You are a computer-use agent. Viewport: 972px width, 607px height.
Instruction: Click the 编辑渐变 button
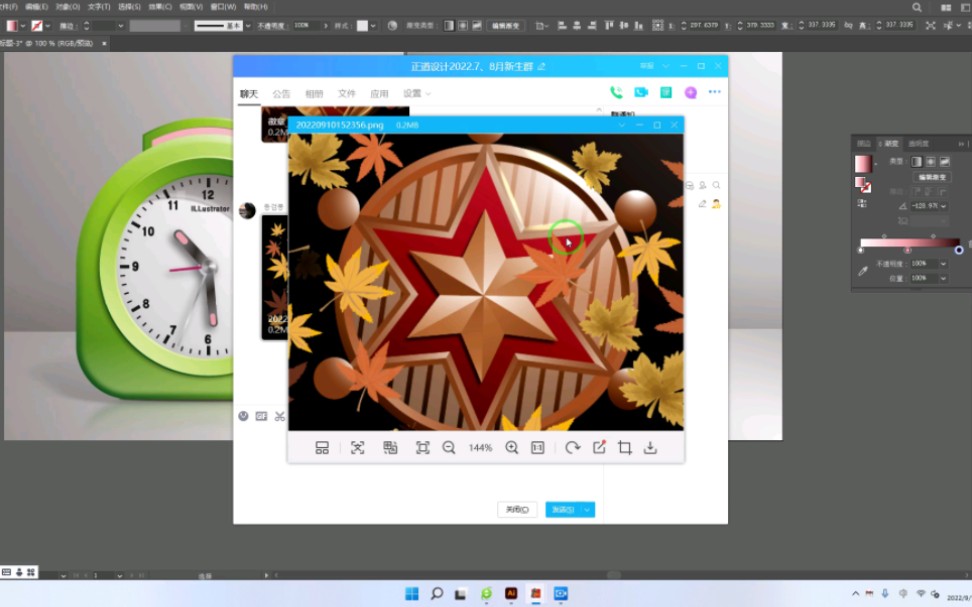pos(931,177)
